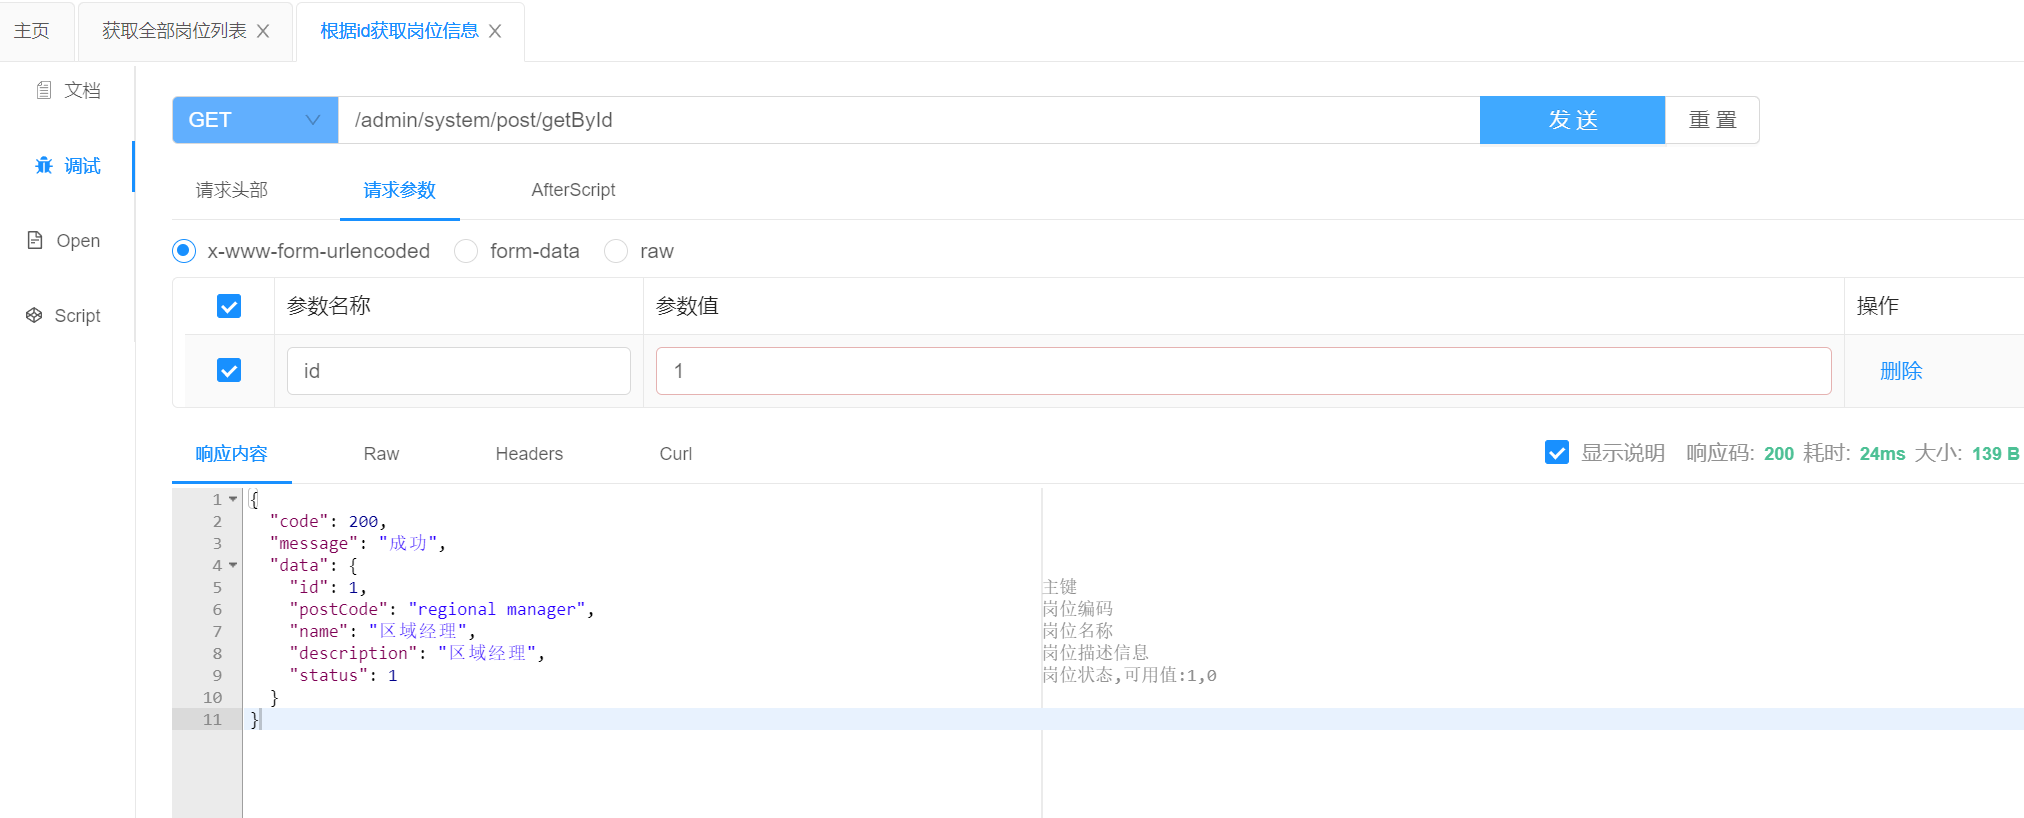Image resolution: width=2024 pixels, height=818 pixels.
Task: Click the parameter name field containing id
Action: [x=459, y=371]
